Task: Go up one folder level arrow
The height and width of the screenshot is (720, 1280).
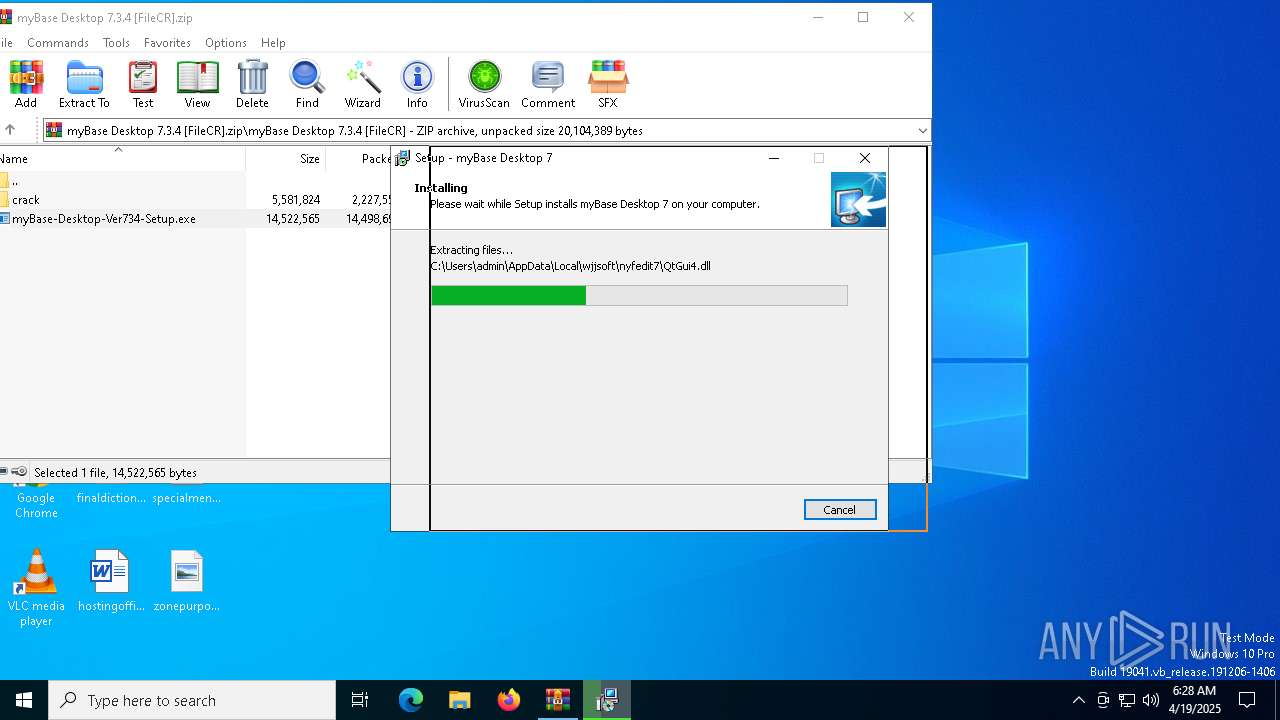Action: point(10,130)
